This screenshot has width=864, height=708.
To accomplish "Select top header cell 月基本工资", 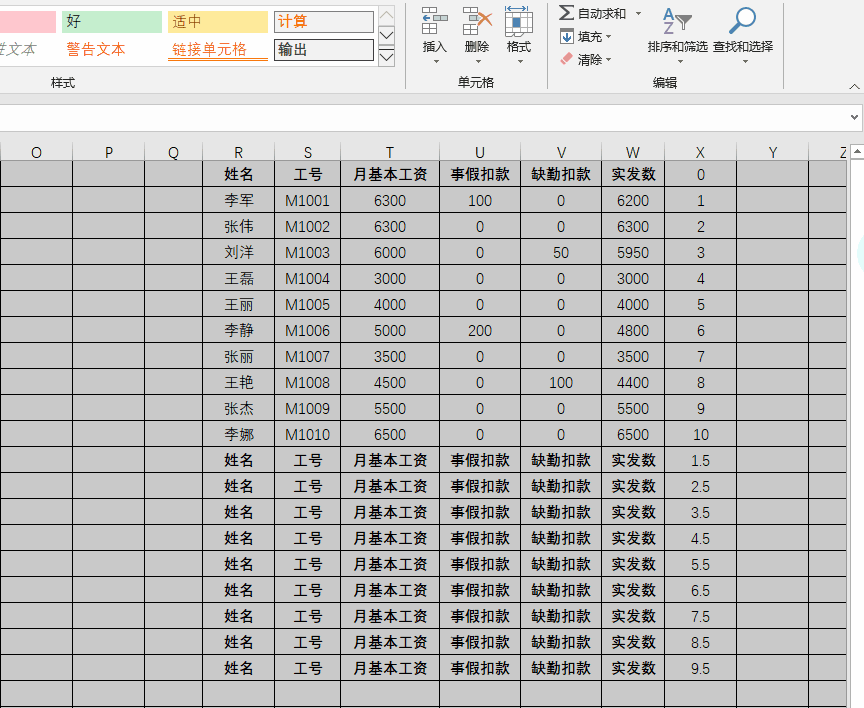I will (390, 174).
